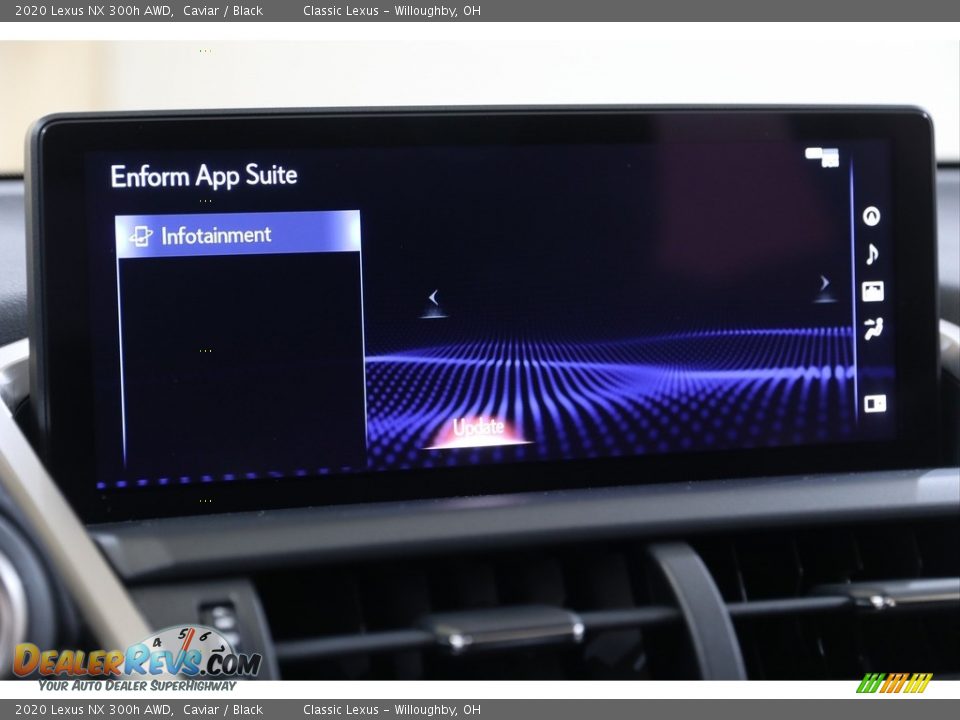Click the Enform App Suite title
The height and width of the screenshot is (720, 960).
pos(204,176)
